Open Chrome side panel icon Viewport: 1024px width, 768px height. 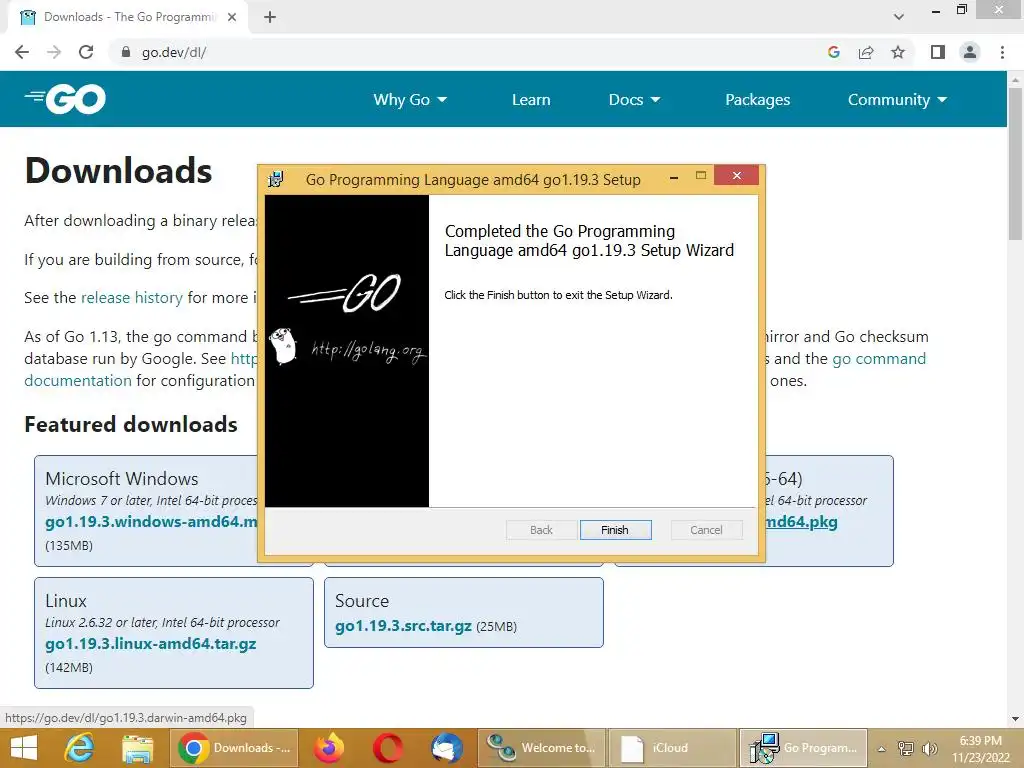point(938,52)
